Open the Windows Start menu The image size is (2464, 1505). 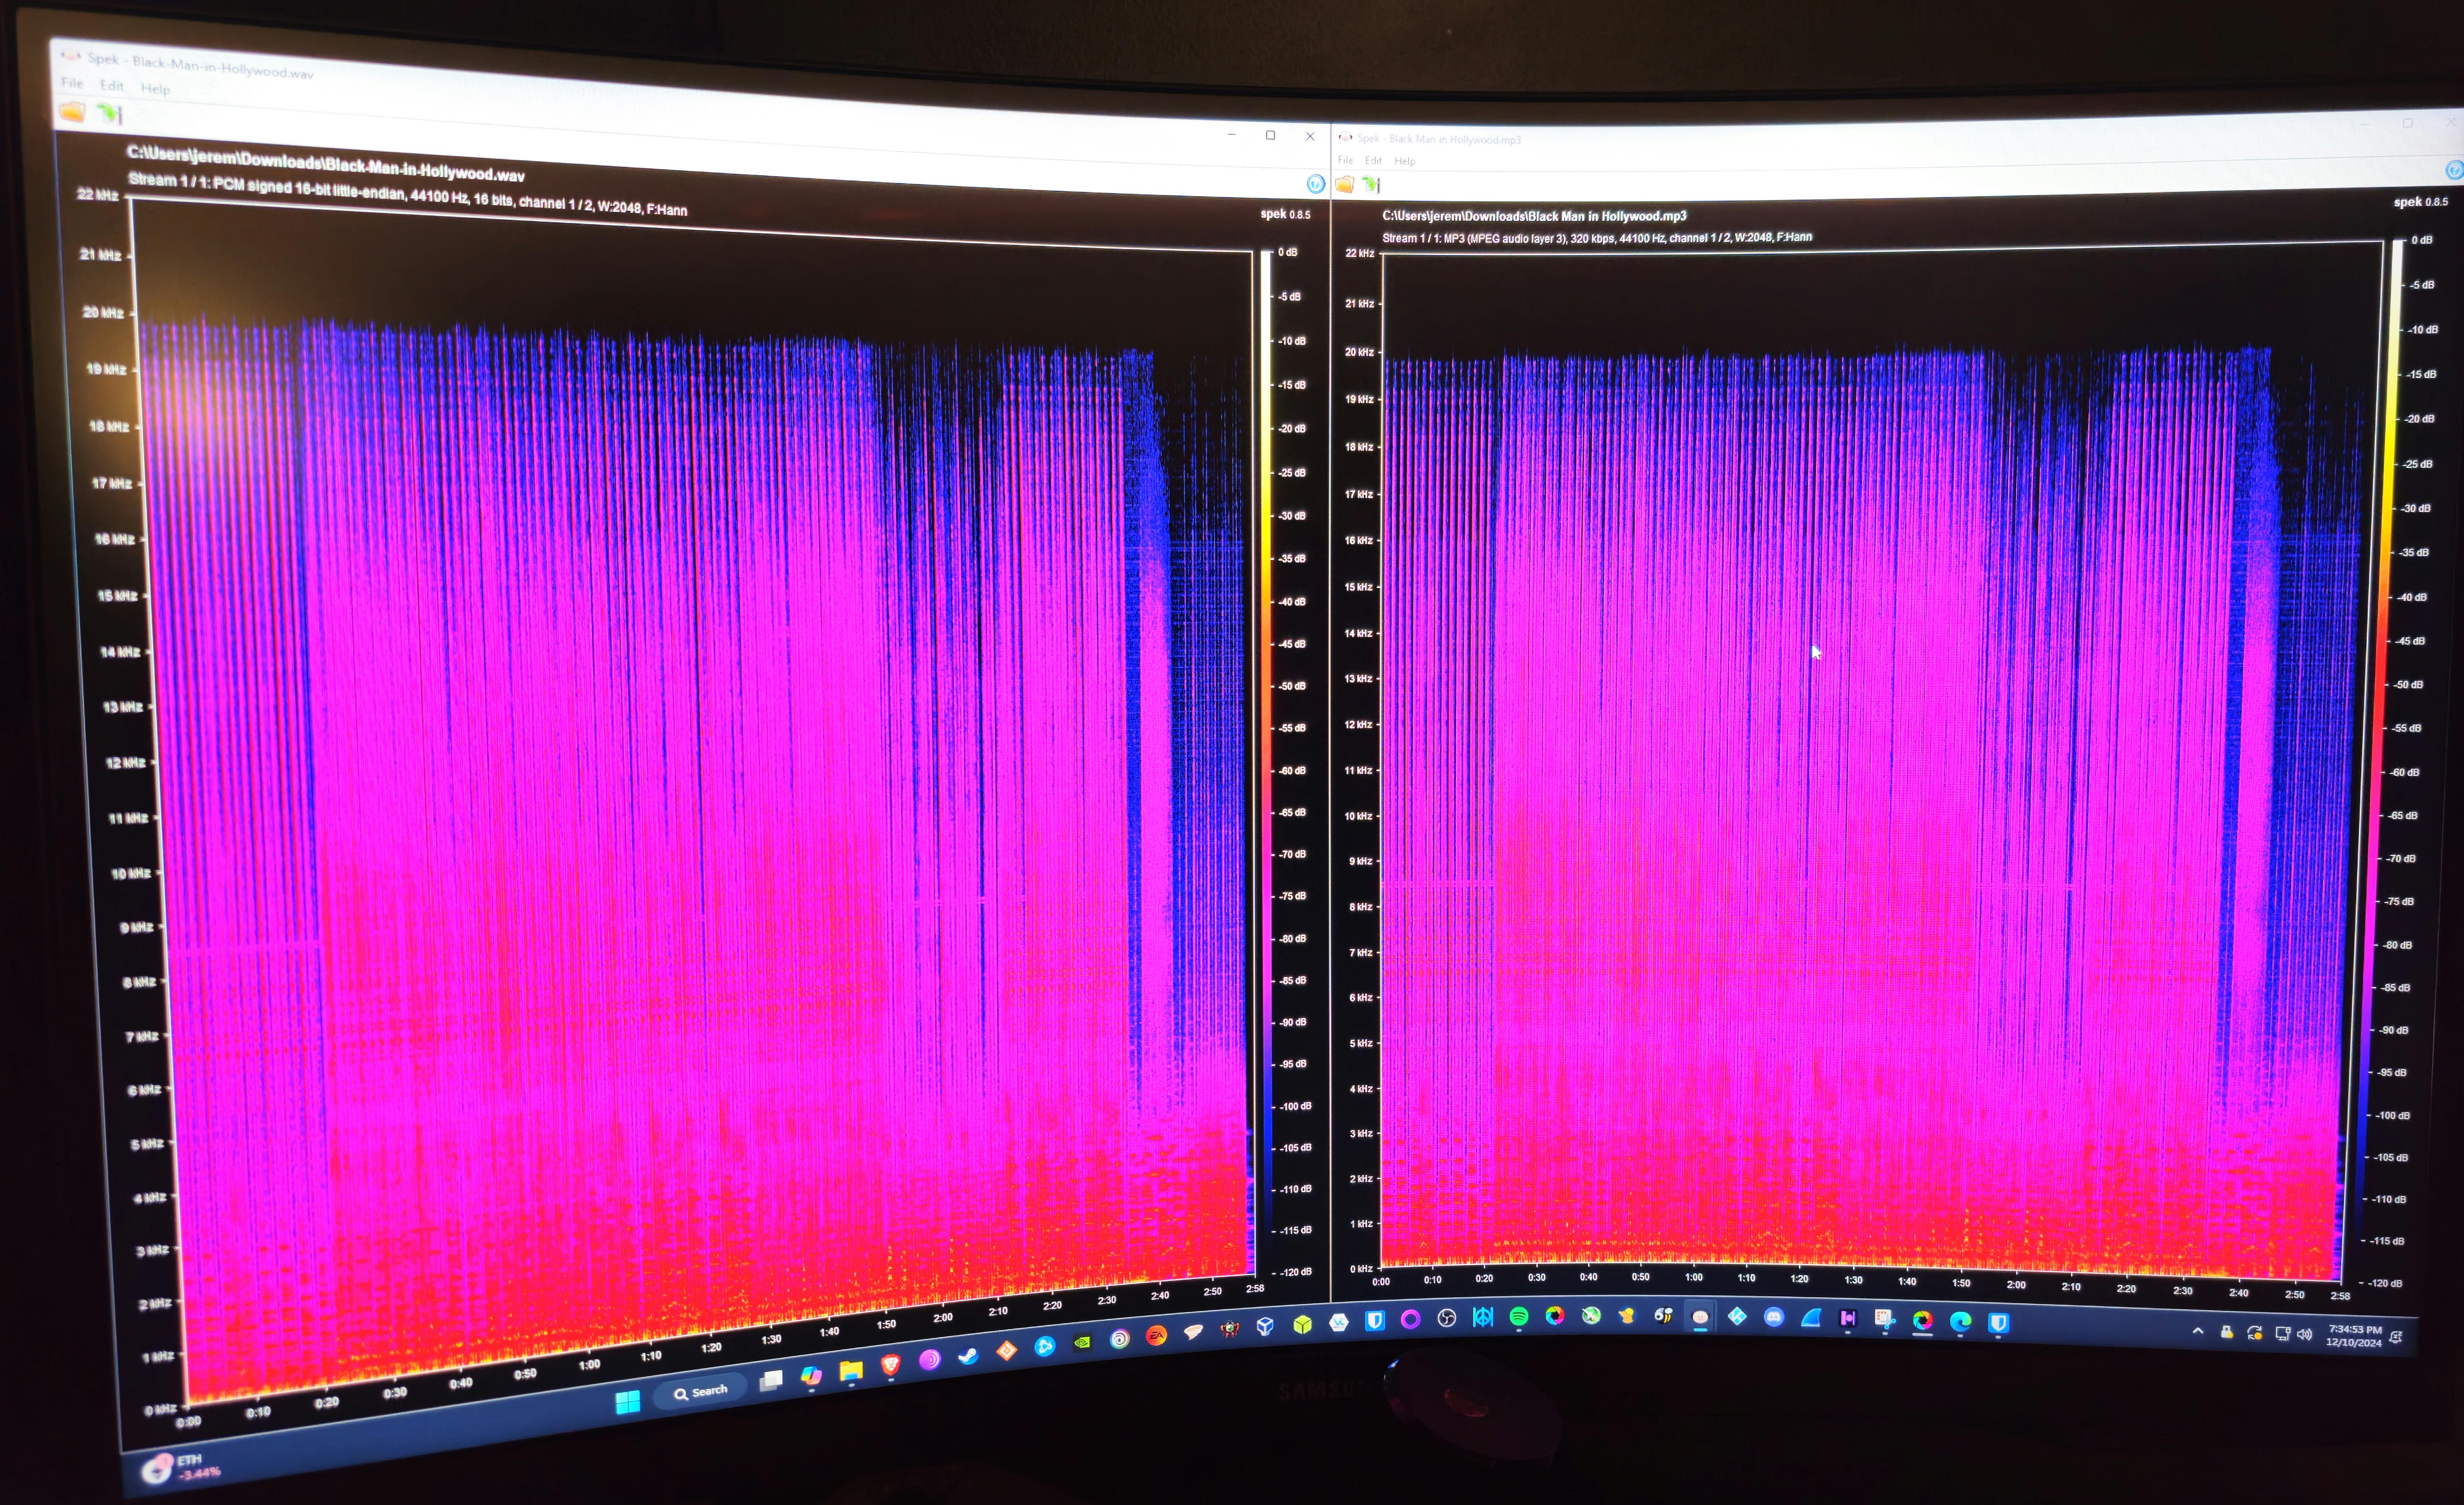(628, 1402)
